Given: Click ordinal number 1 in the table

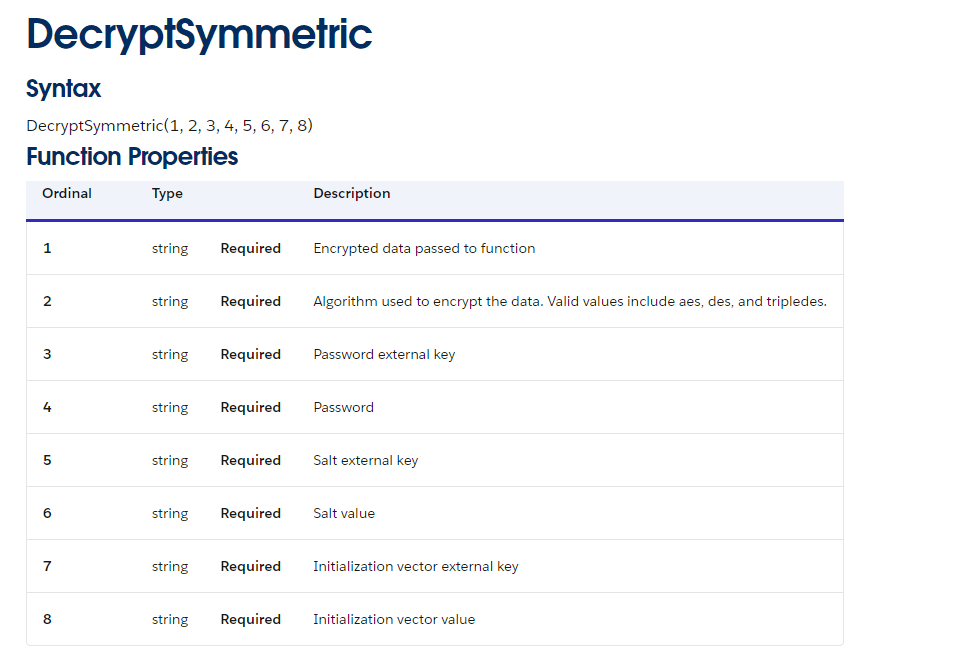Looking at the screenshot, I should 47,248.
